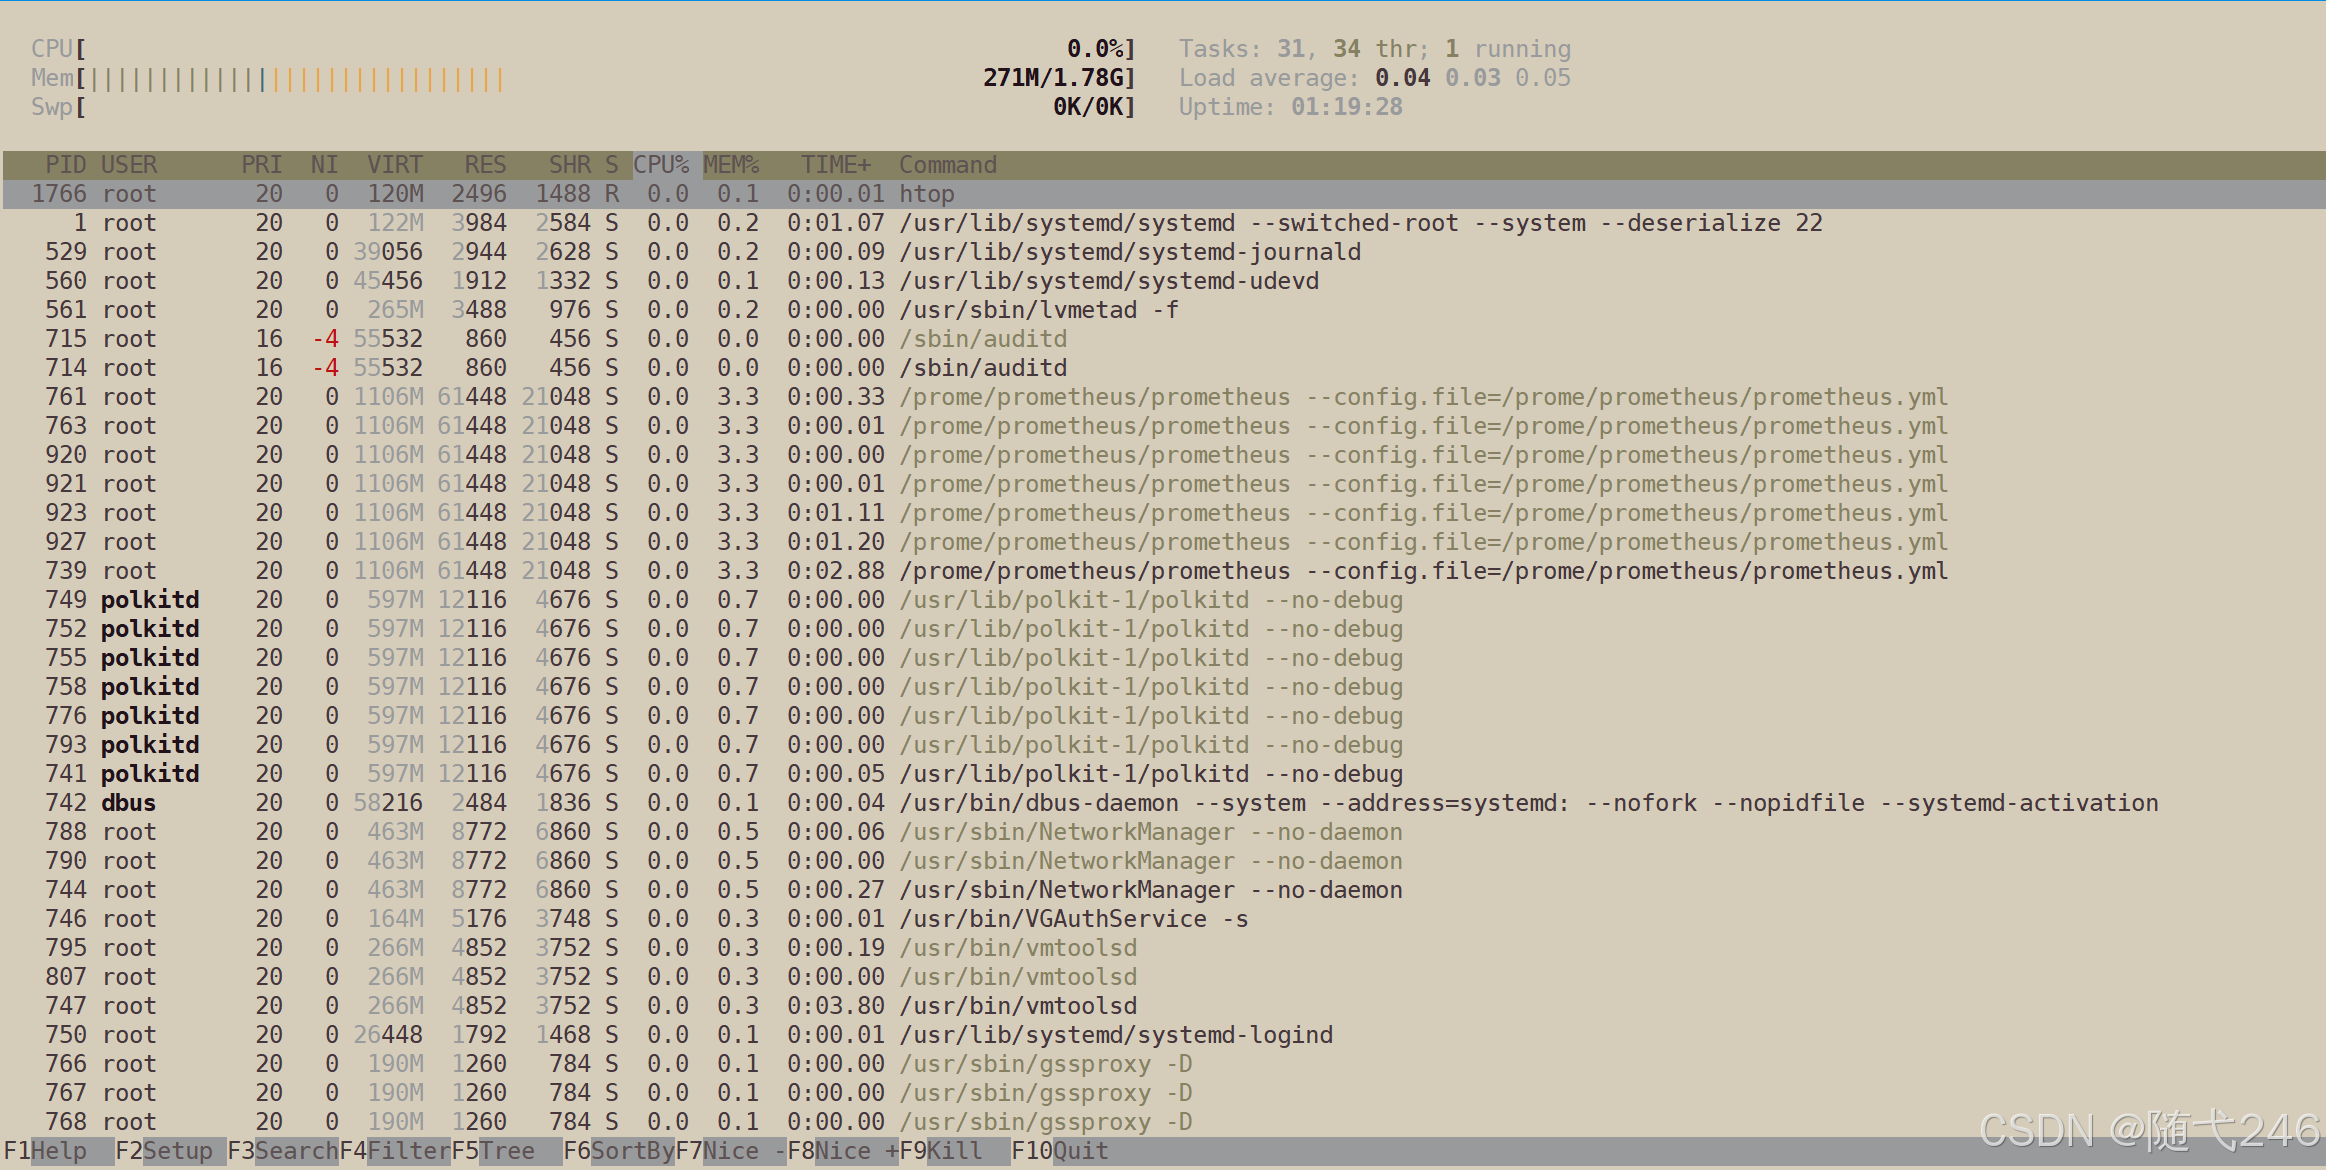
Task: Click F3 Search in function bar
Action: (295, 1151)
